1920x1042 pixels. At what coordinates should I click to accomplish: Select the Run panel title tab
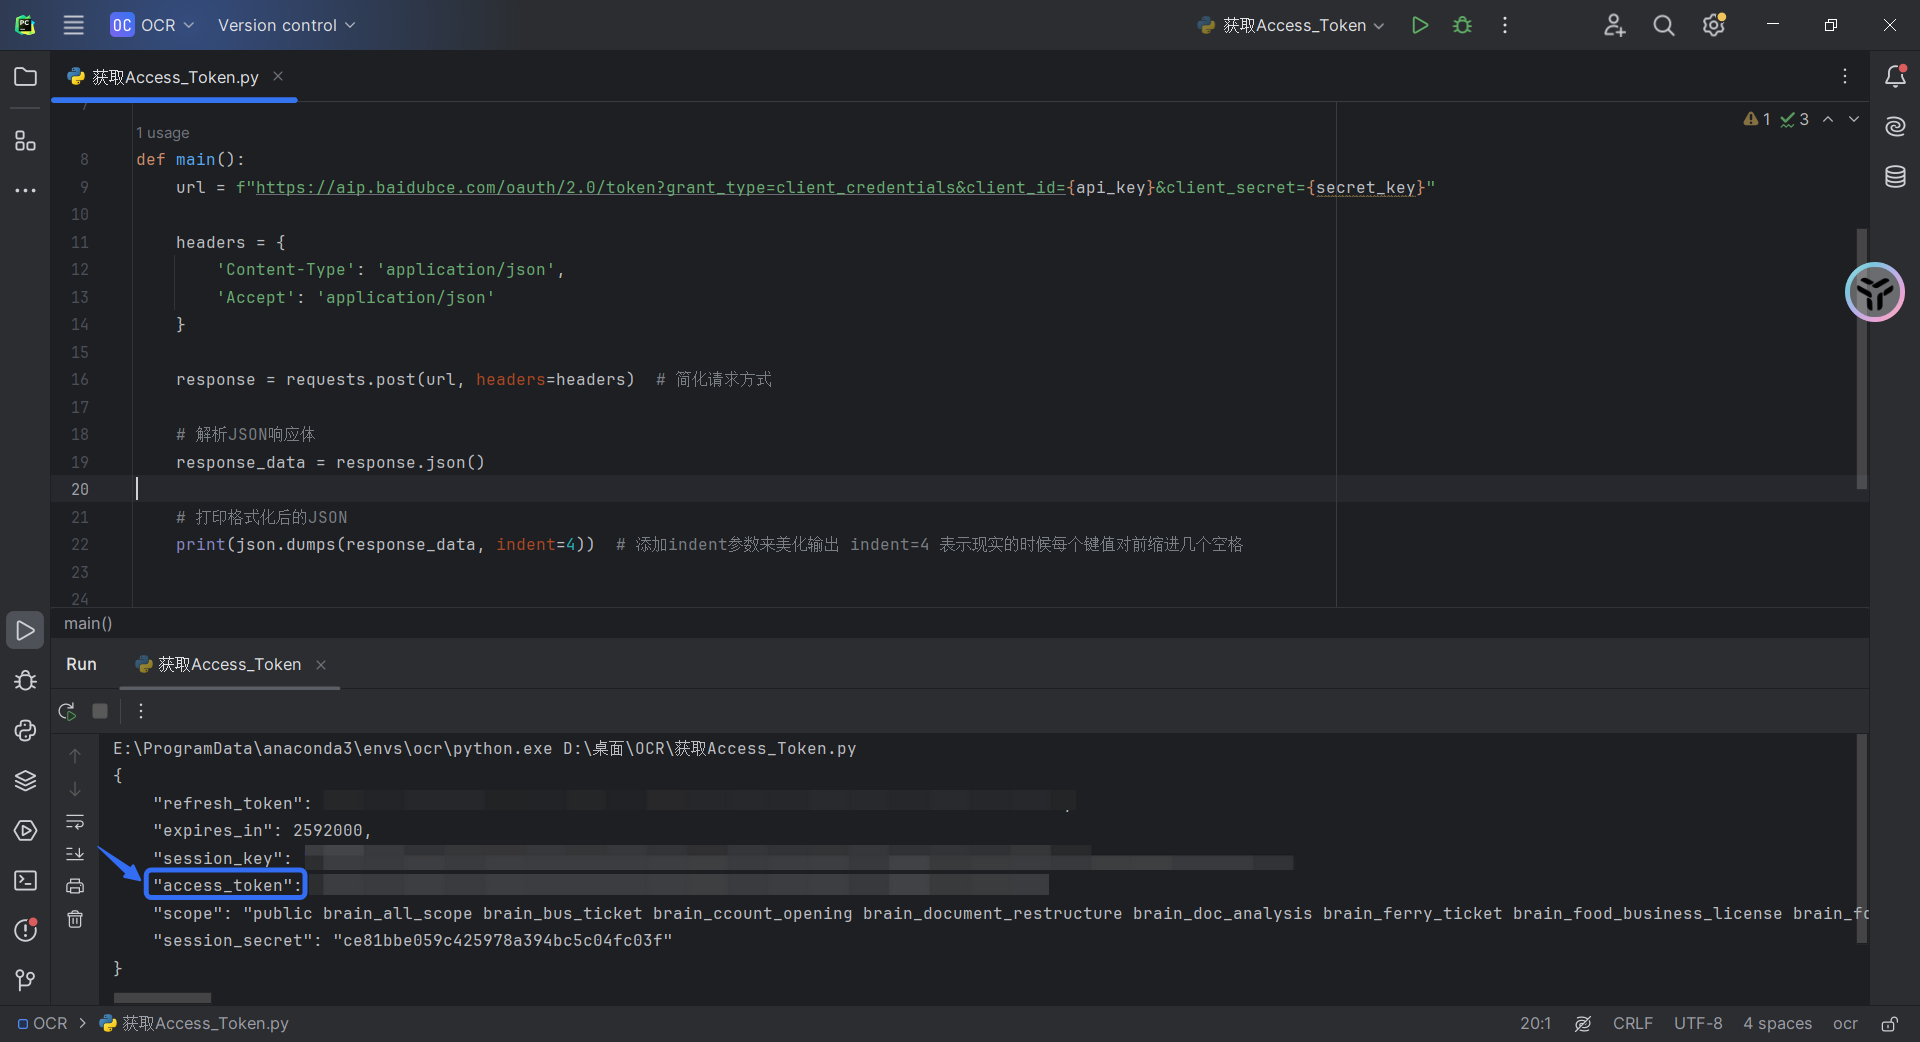[81, 664]
